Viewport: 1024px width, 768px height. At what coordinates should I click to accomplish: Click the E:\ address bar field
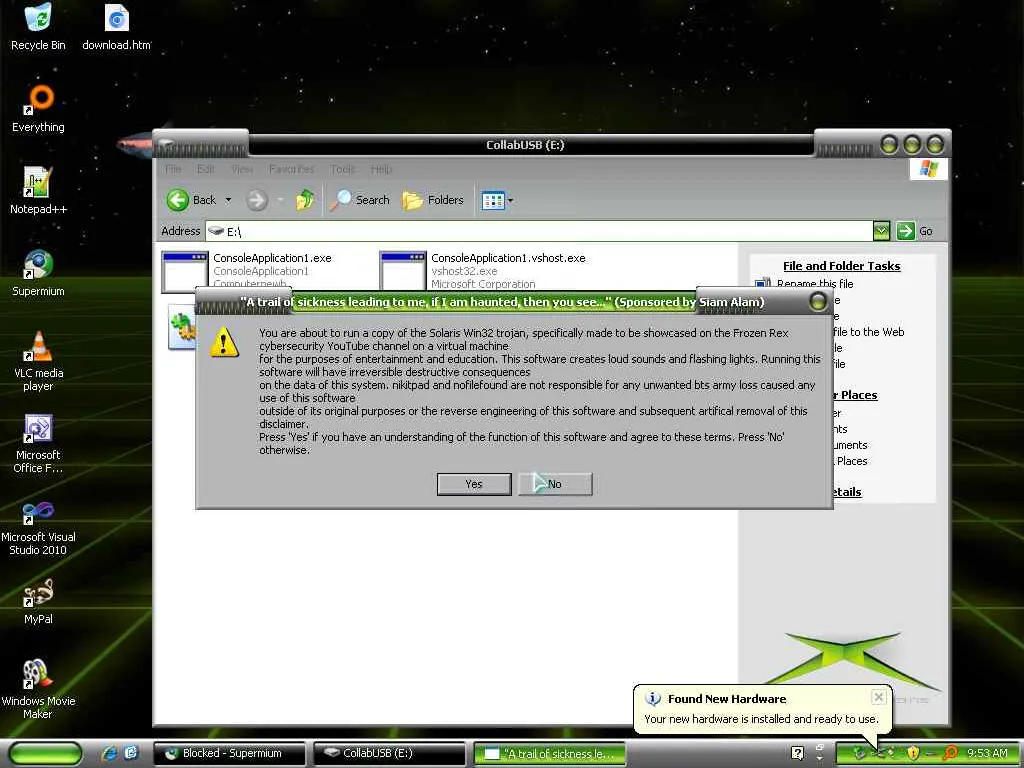pyautogui.click(x=539, y=231)
